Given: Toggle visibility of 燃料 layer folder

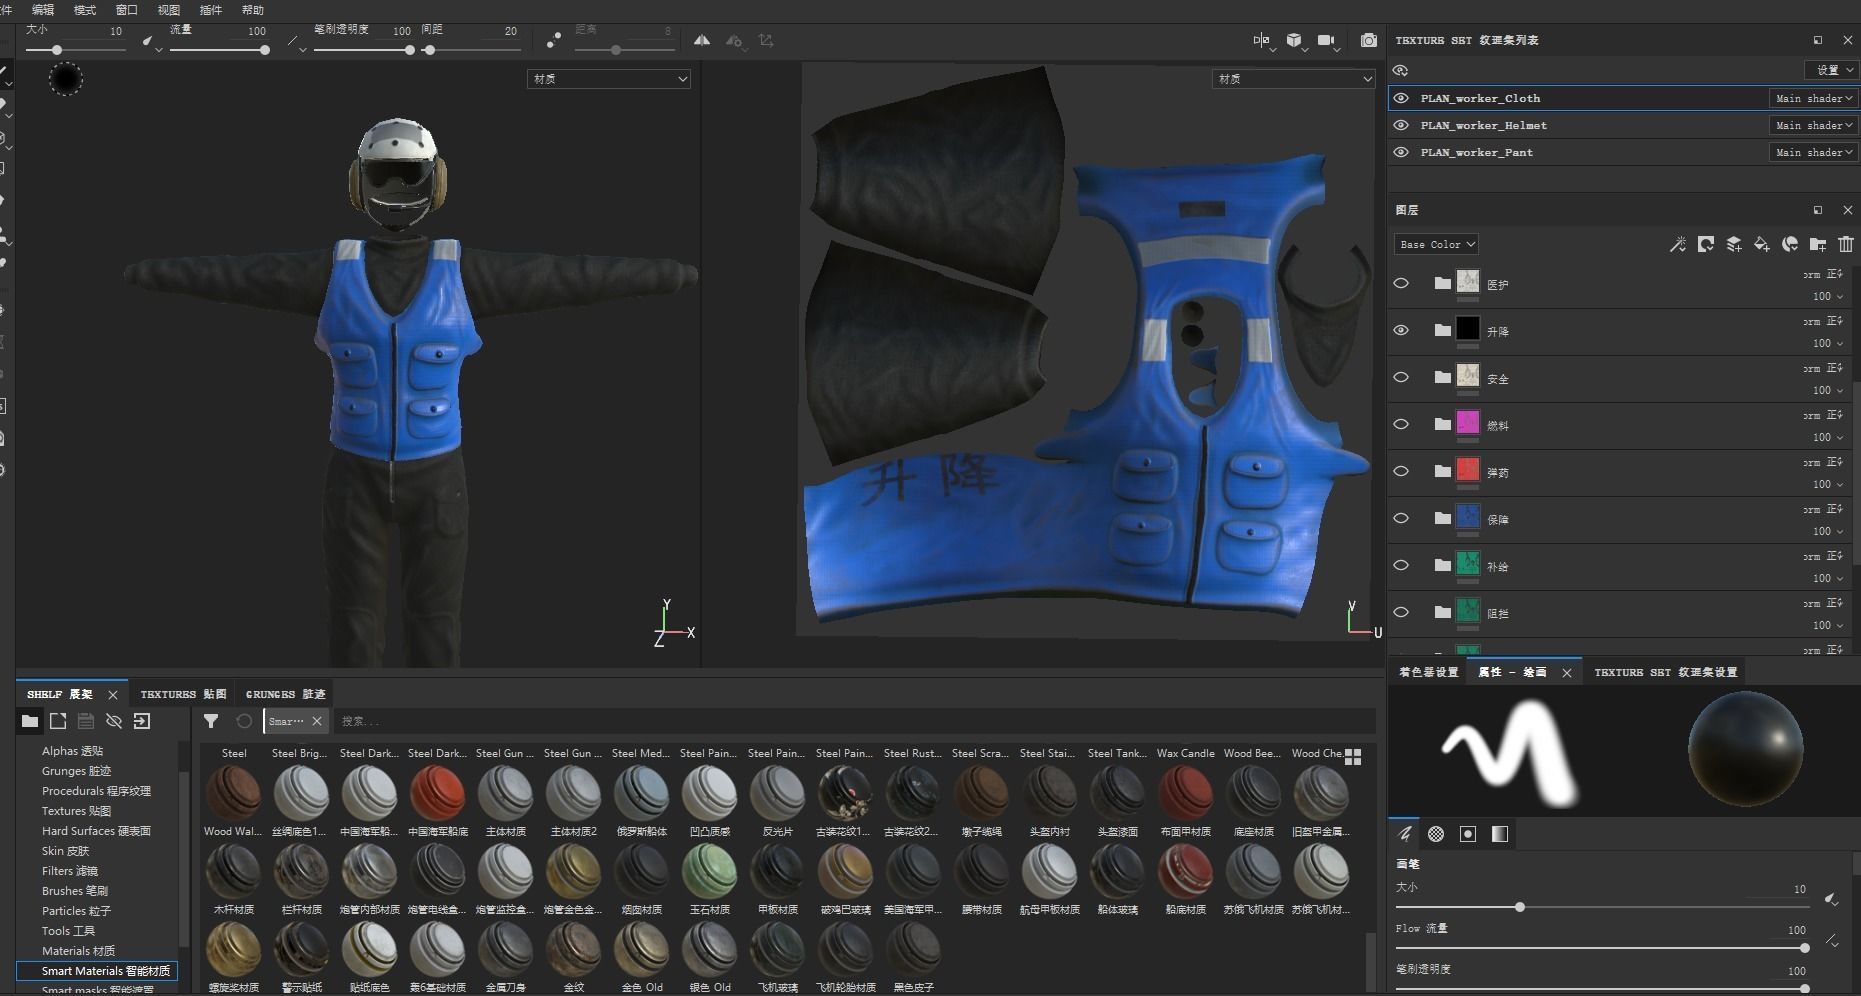Looking at the screenshot, I should click(x=1401, y=424).
